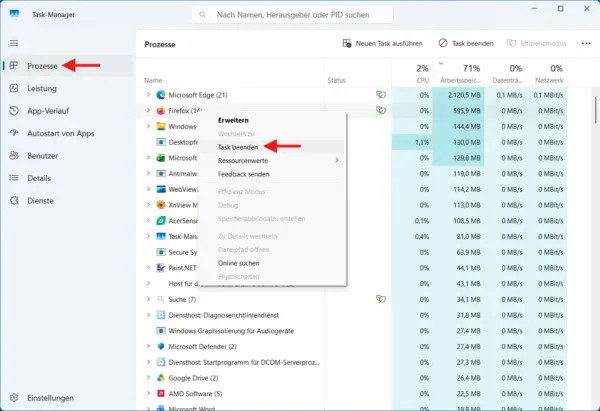600x411 pixels.
Task: Click the Benutzer users icon
Action: point(14,155)
